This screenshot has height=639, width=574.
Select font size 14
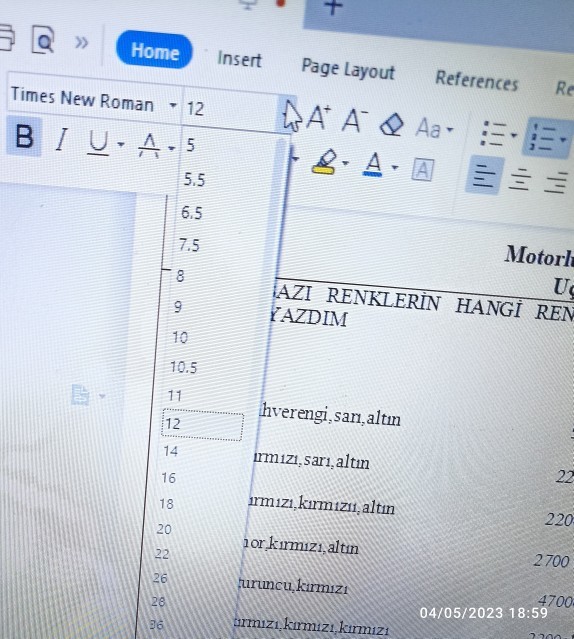pyautogui.click(x=171, y=451)
